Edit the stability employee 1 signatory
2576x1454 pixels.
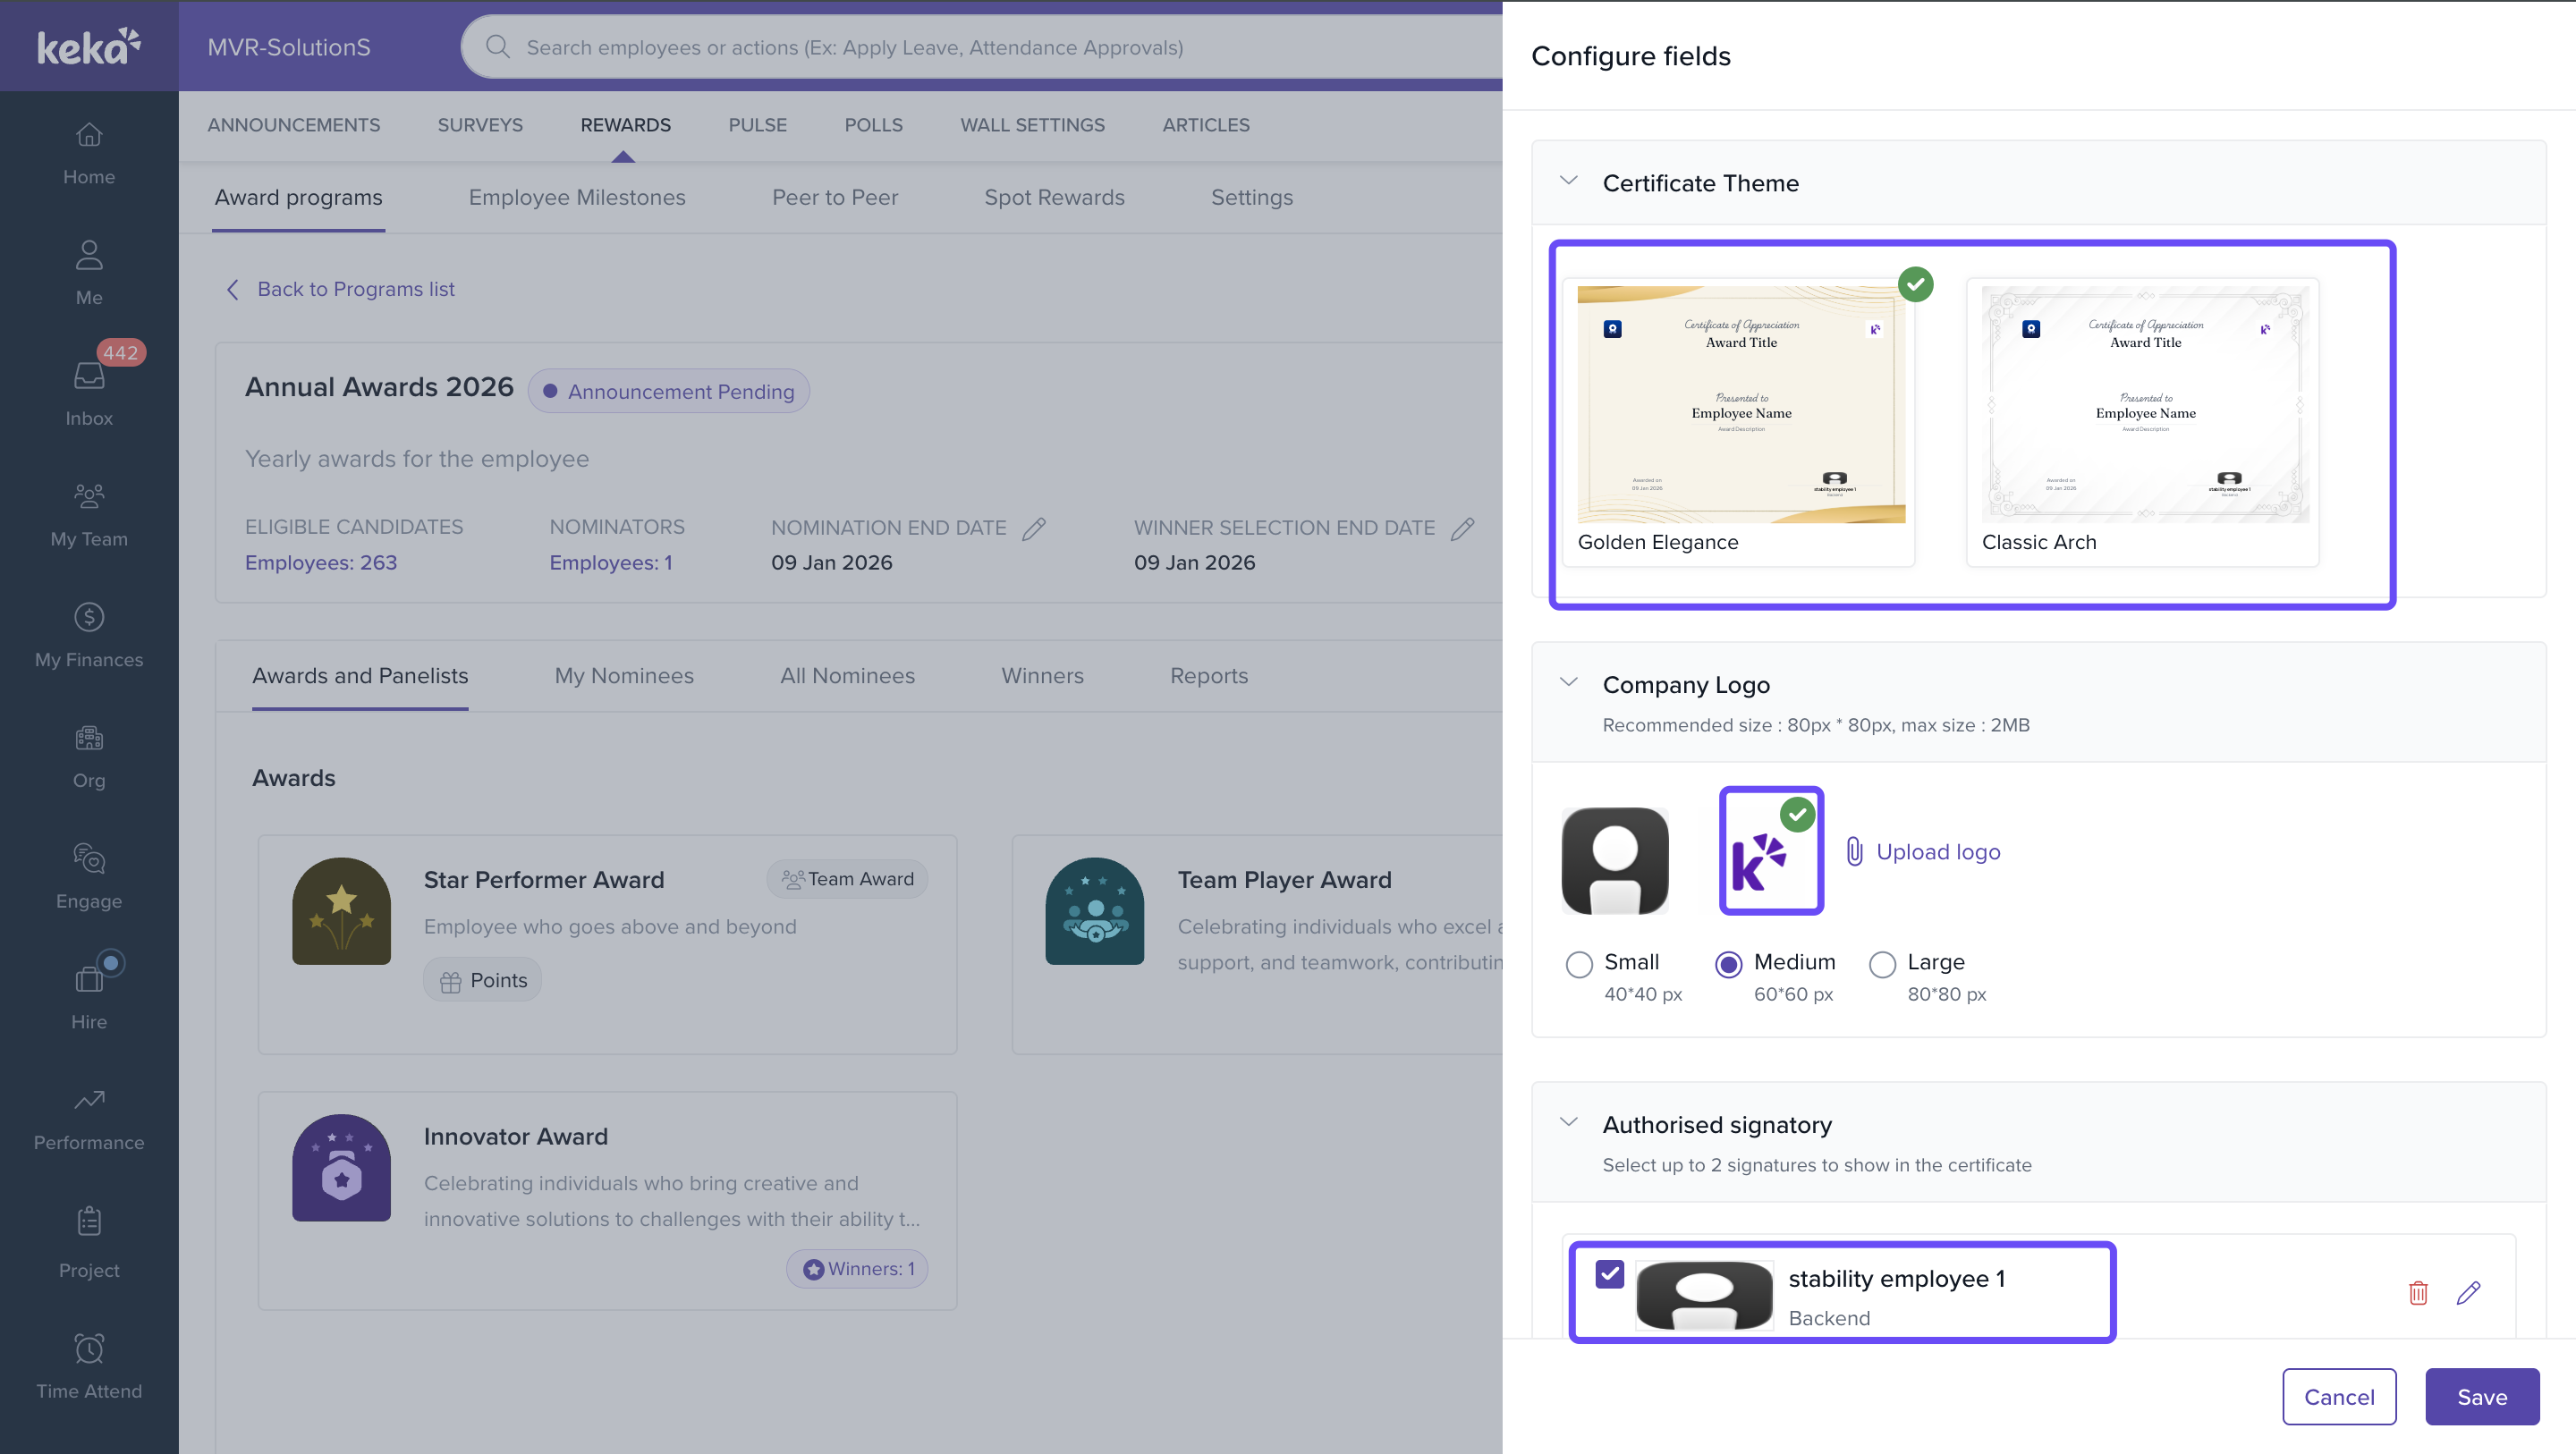[x=2468, y=1293]
